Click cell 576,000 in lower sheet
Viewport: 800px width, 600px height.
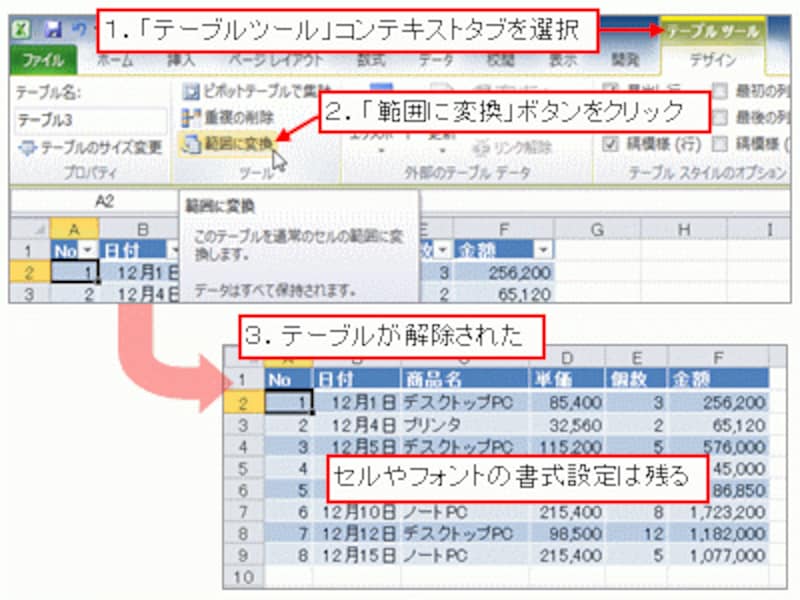pos(718,446)
